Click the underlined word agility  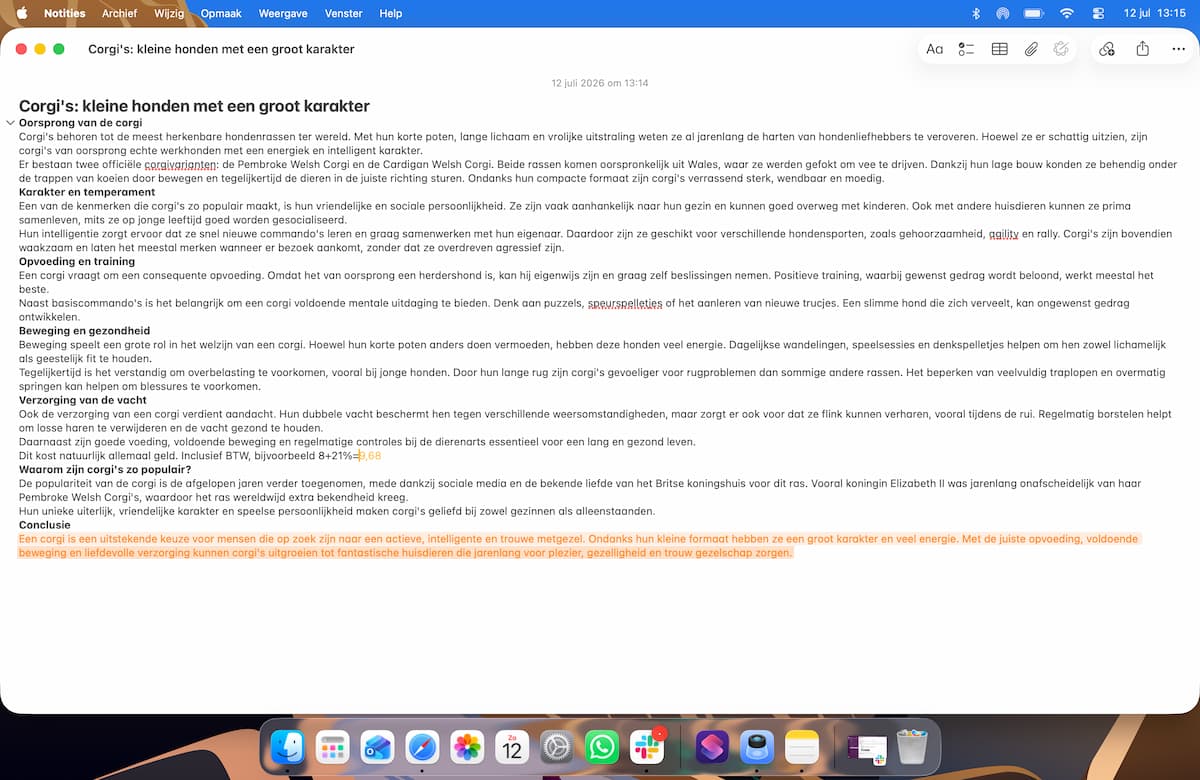pos(1003,234)
